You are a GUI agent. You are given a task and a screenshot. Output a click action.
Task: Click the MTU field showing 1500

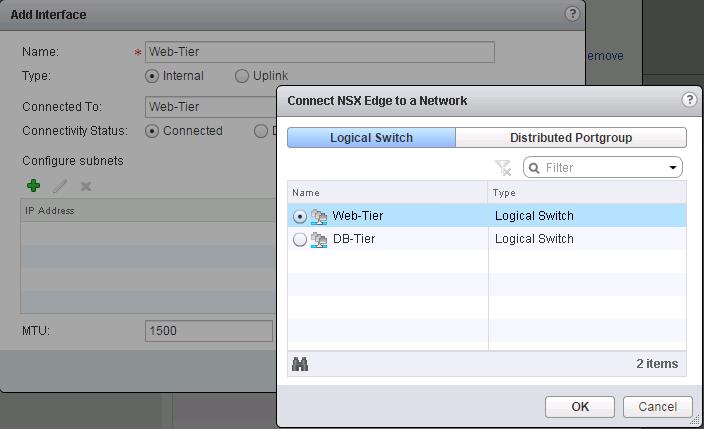[209, 331]
